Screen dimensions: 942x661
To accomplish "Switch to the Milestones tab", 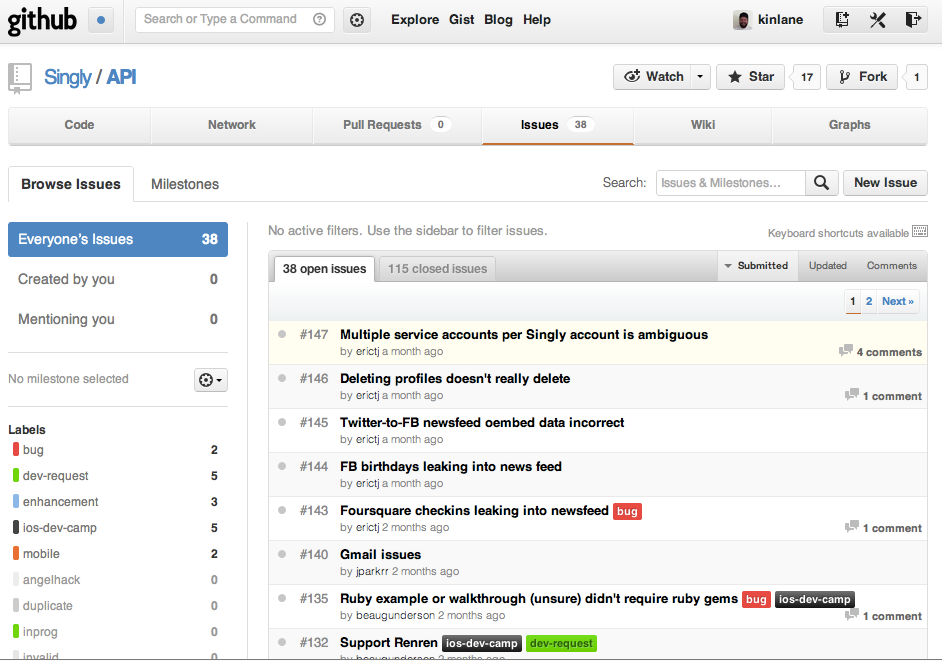I will (x=184, y=184).
